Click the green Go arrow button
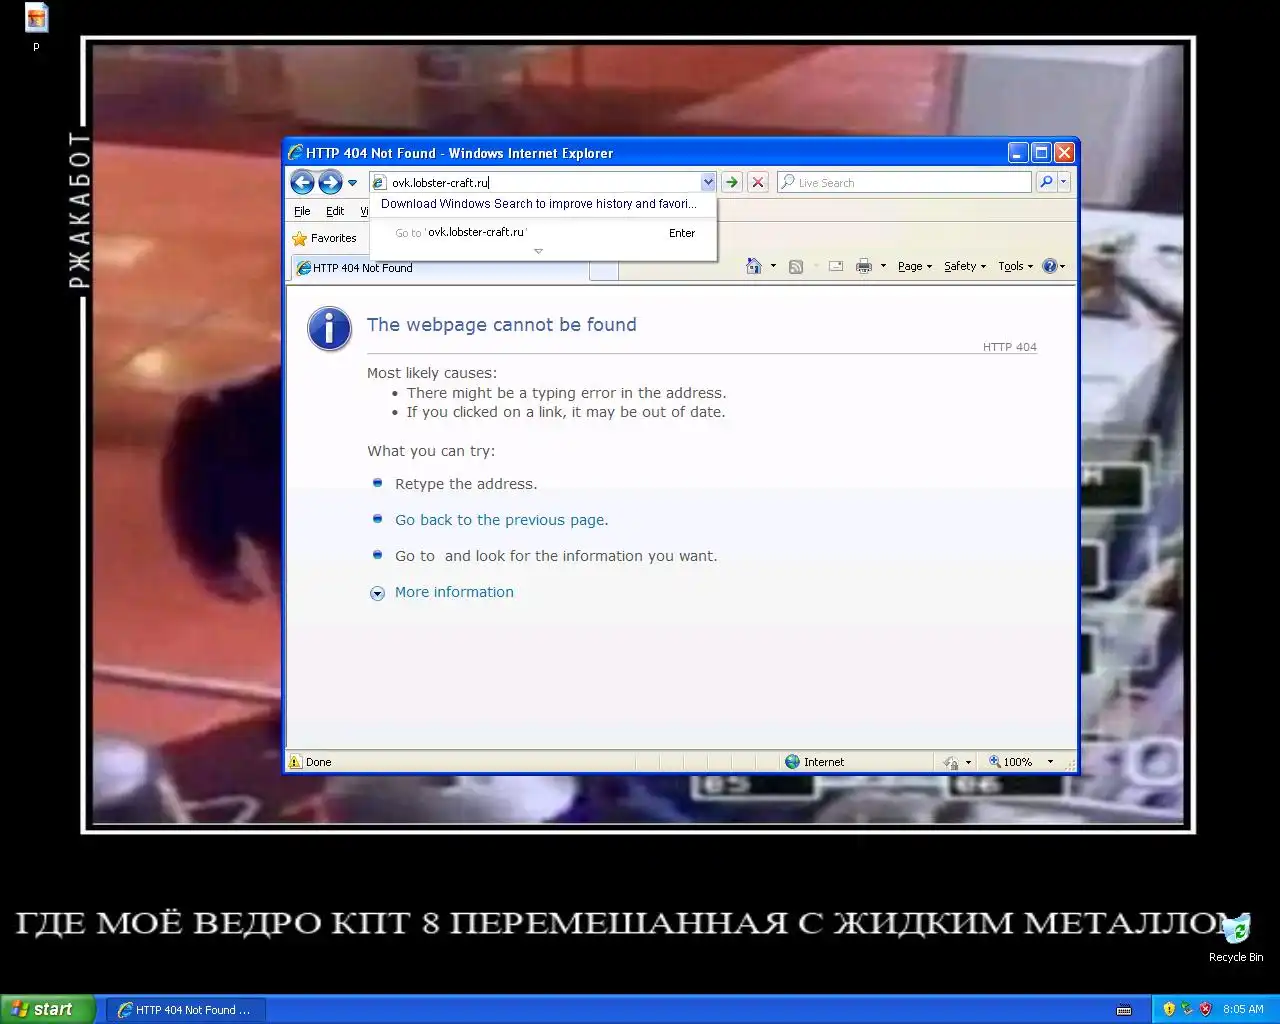The image size is (1280, 1024). [732, 182]
